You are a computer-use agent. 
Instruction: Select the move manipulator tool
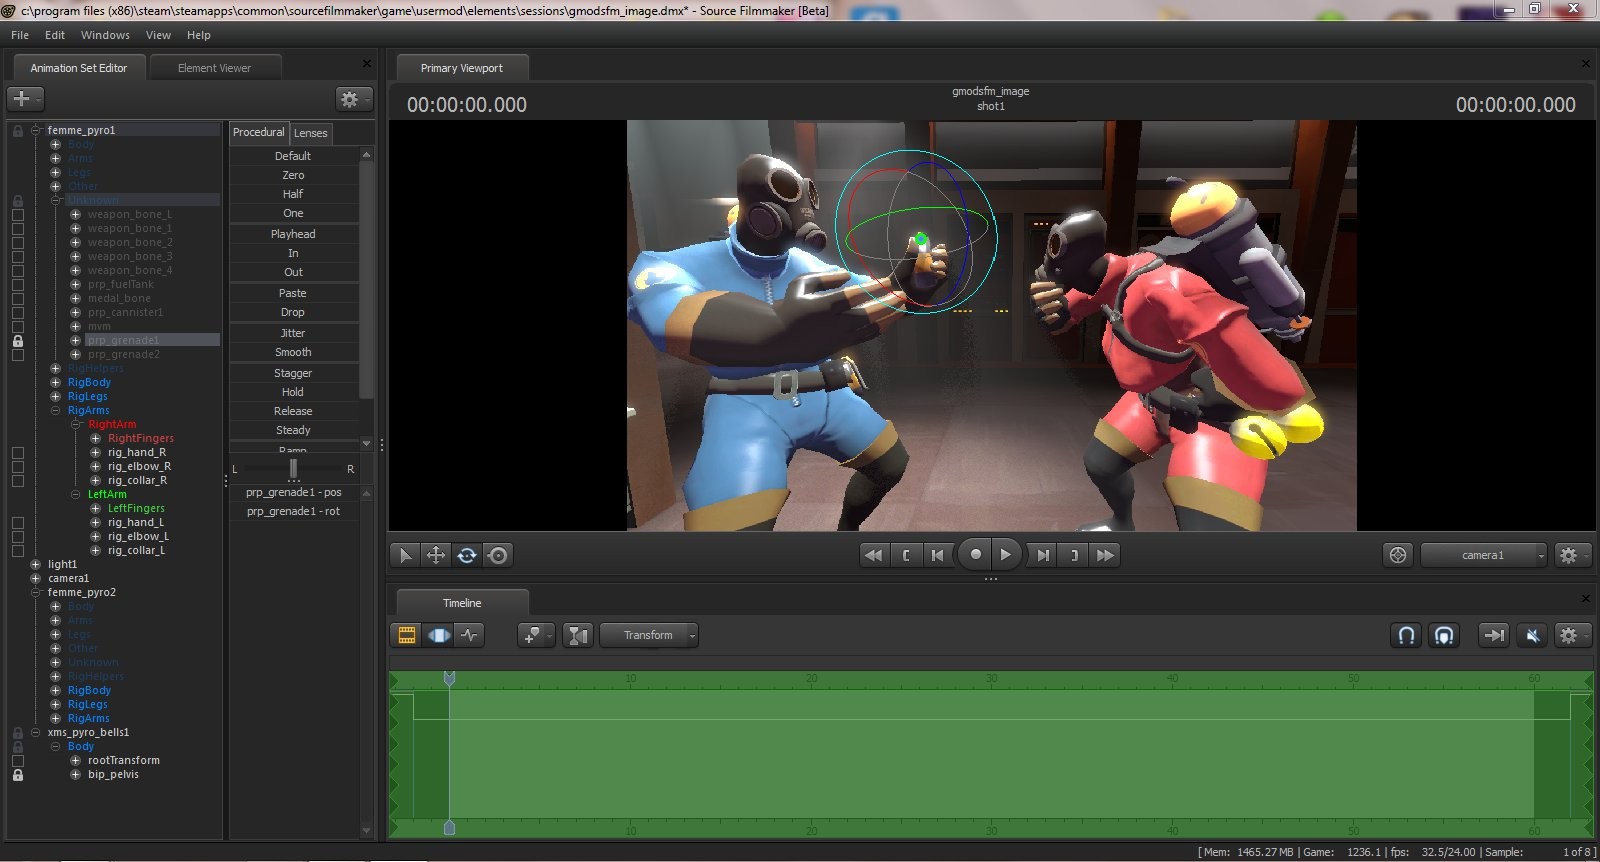coord(436,555)
